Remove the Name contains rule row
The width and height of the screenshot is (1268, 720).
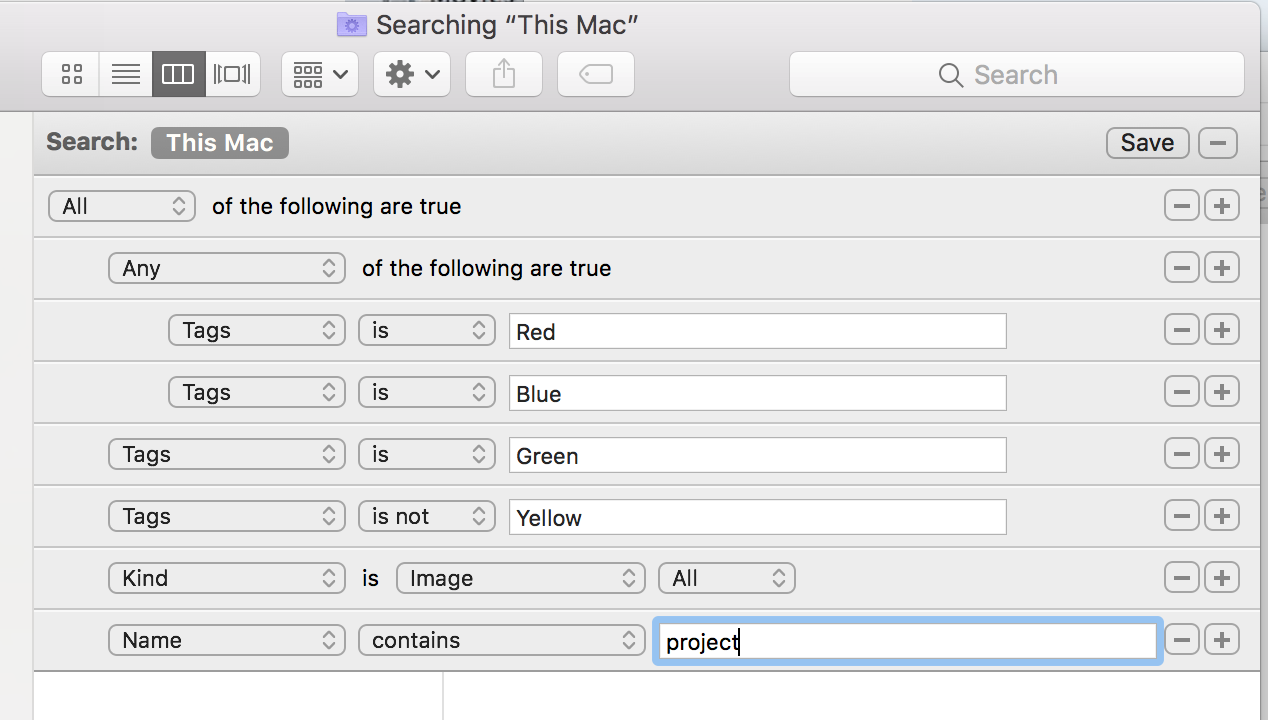click(x=1182, y=640)
